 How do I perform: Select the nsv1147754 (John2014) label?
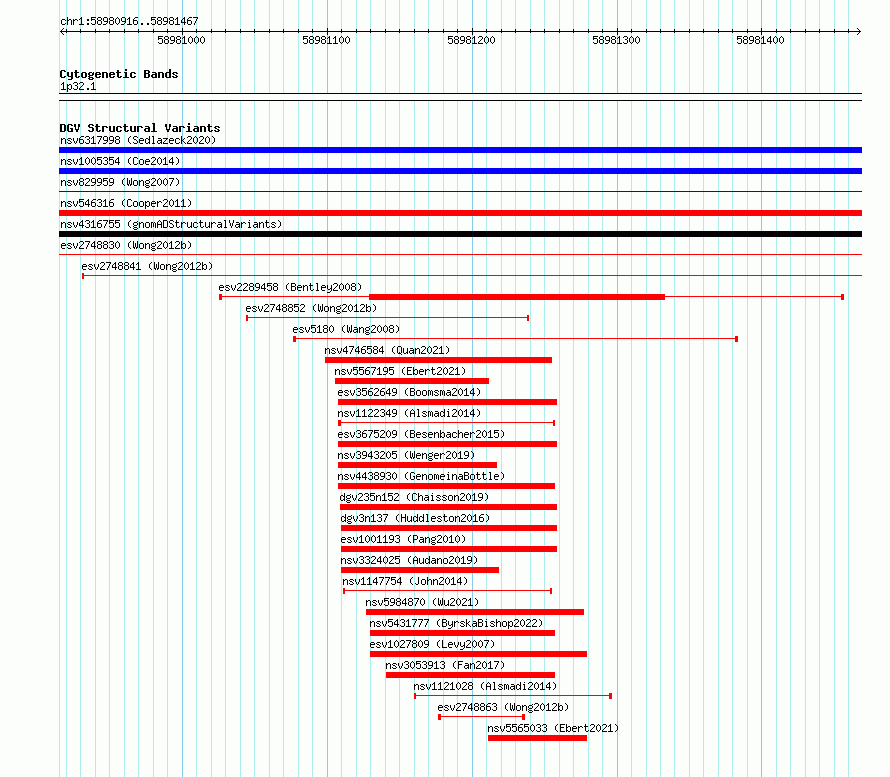coord(405,581)
